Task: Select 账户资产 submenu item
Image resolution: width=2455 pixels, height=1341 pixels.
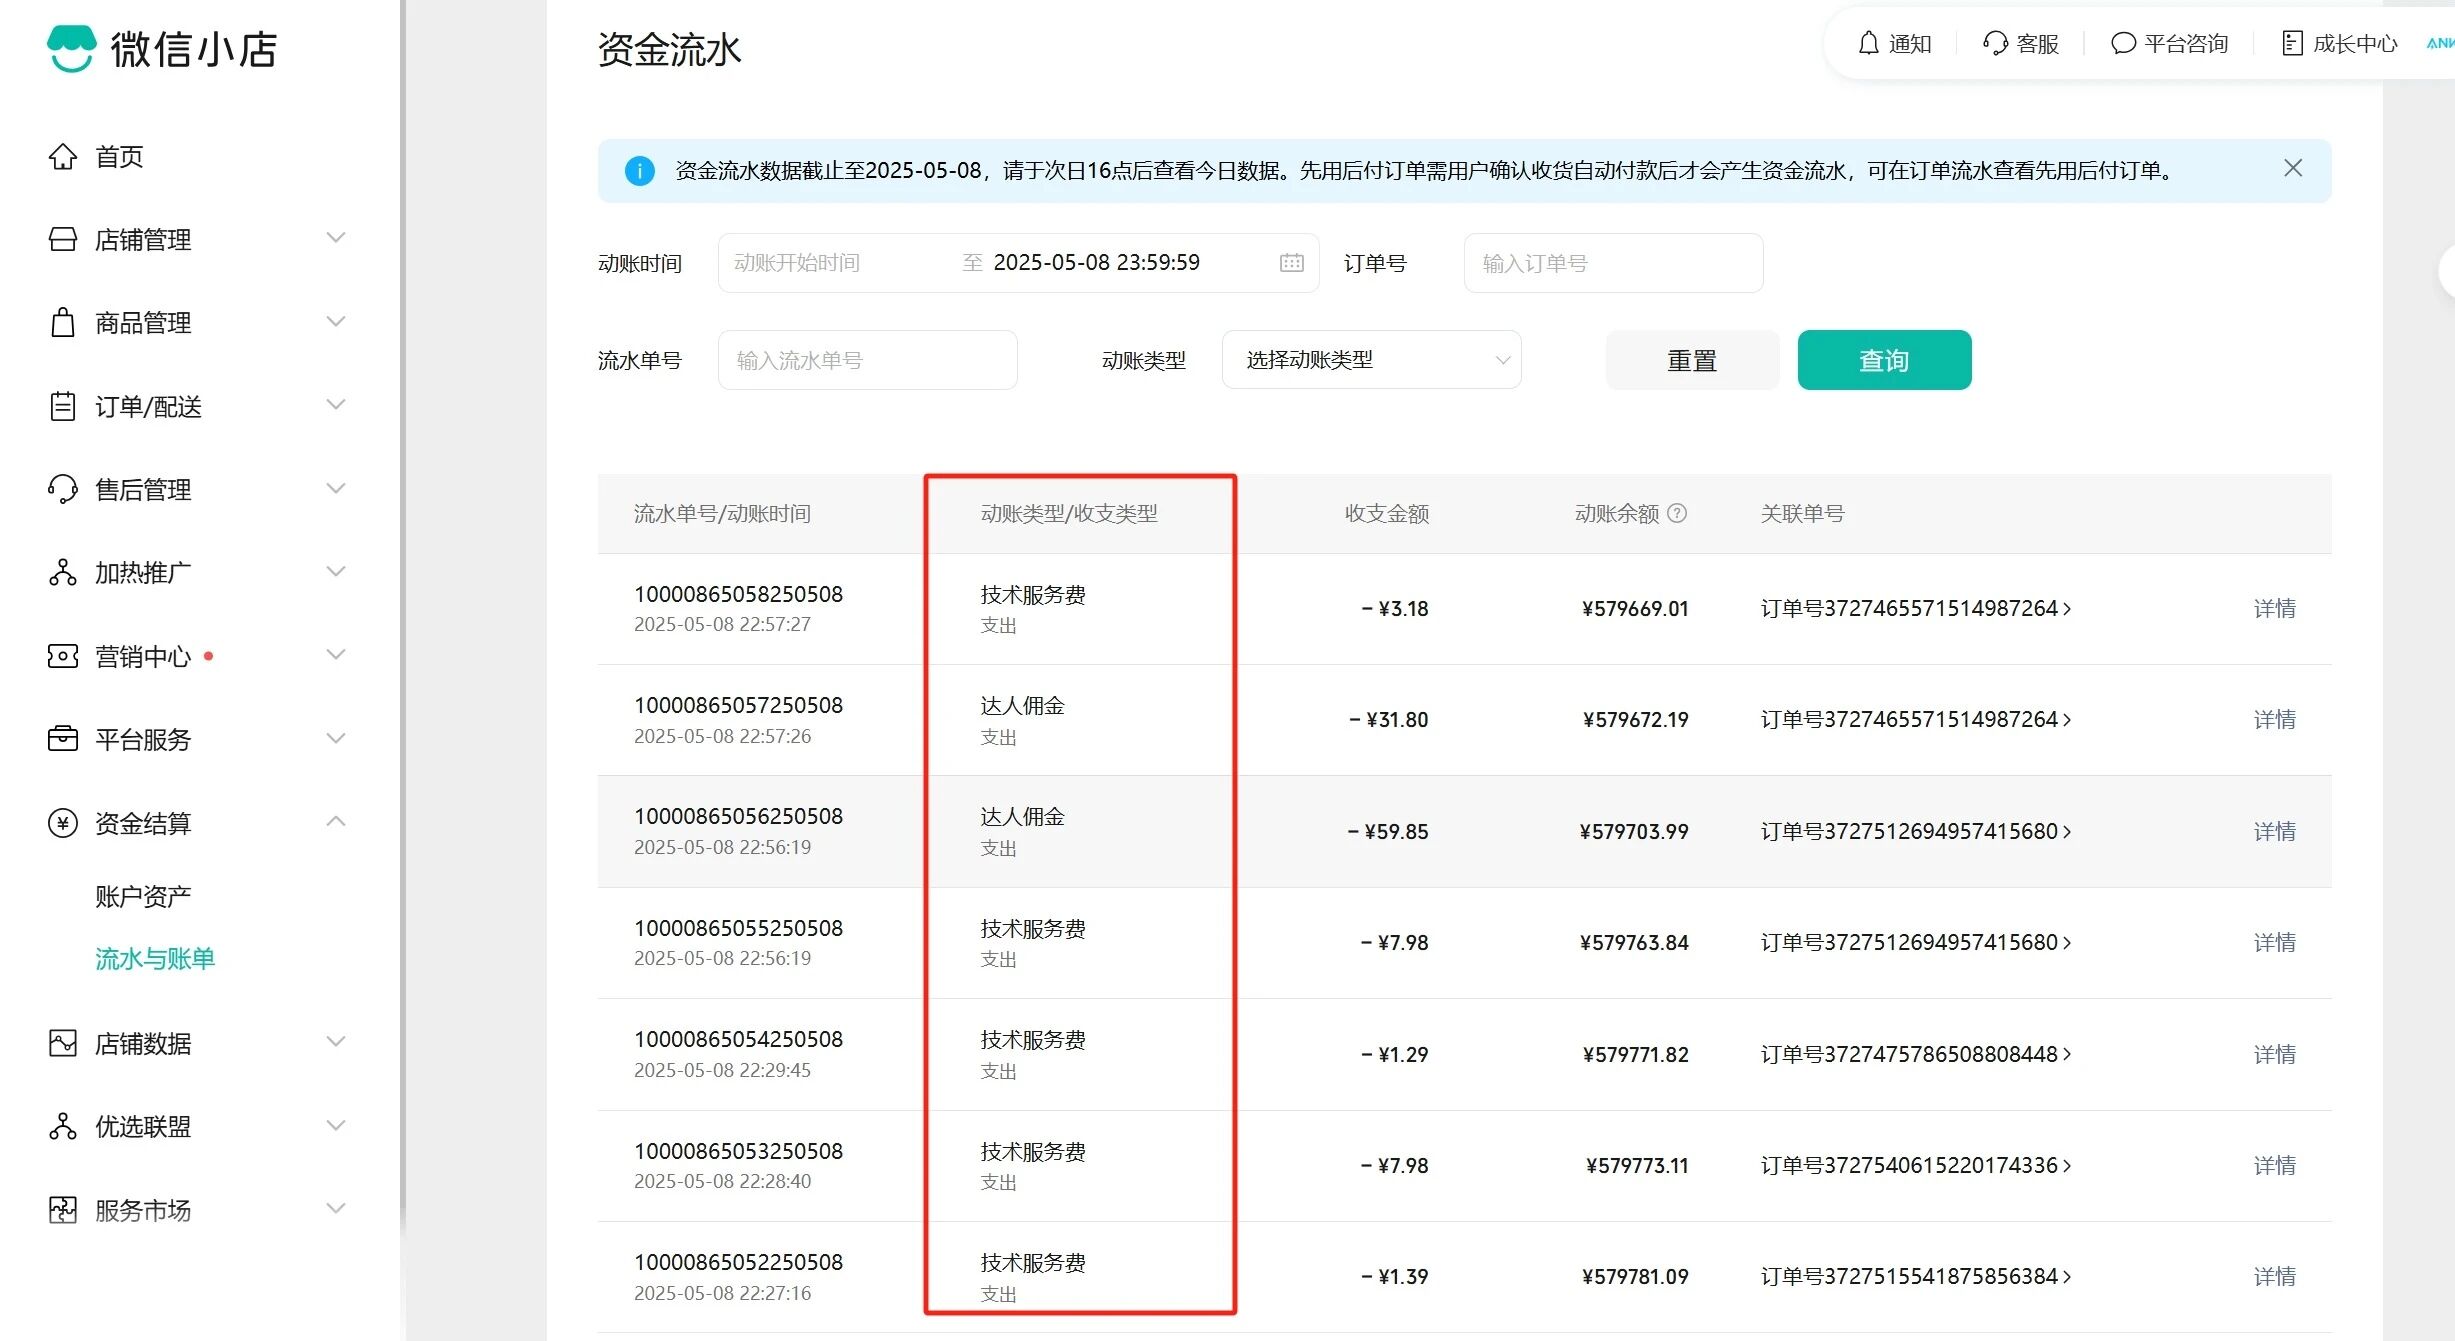Action: tap(143, 896)
